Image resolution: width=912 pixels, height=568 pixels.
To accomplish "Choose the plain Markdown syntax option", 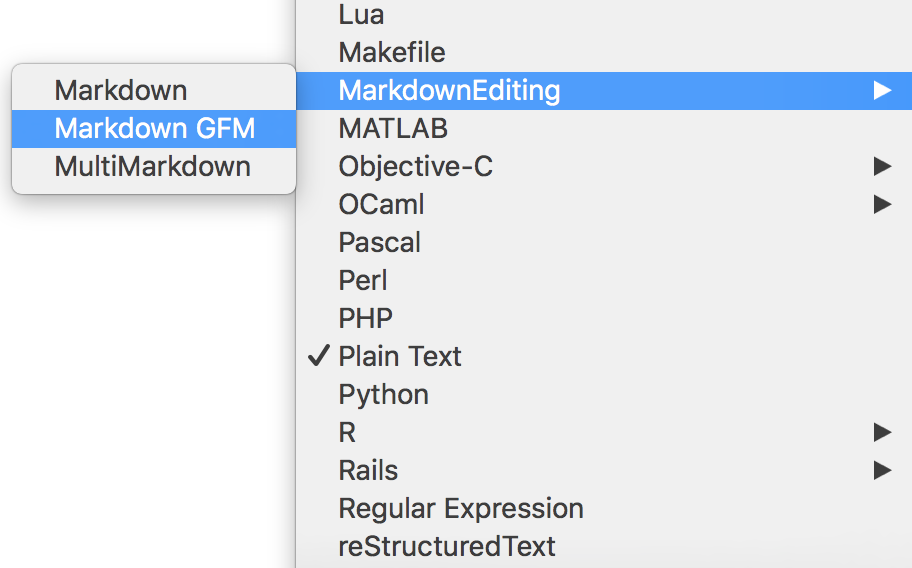I will click(x=121, y=90).
